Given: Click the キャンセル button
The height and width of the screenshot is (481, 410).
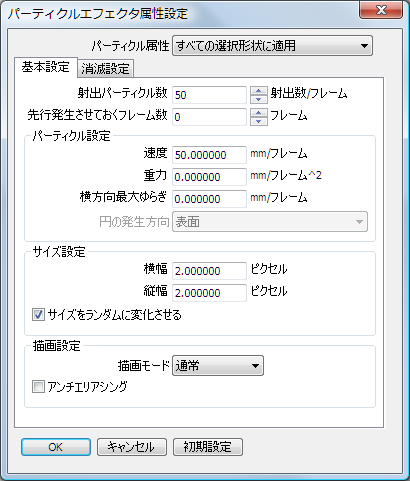Looking at the screenshot, I should (x=132, y=447).
